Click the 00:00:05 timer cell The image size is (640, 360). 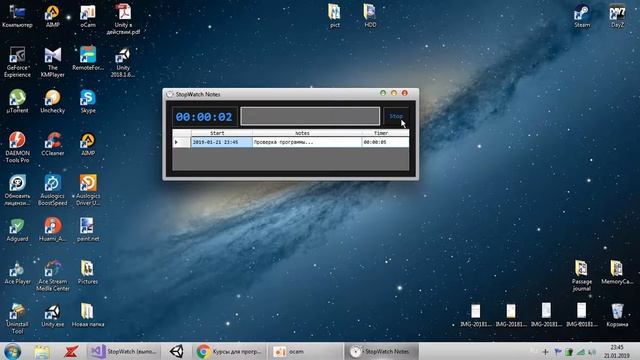385,142
